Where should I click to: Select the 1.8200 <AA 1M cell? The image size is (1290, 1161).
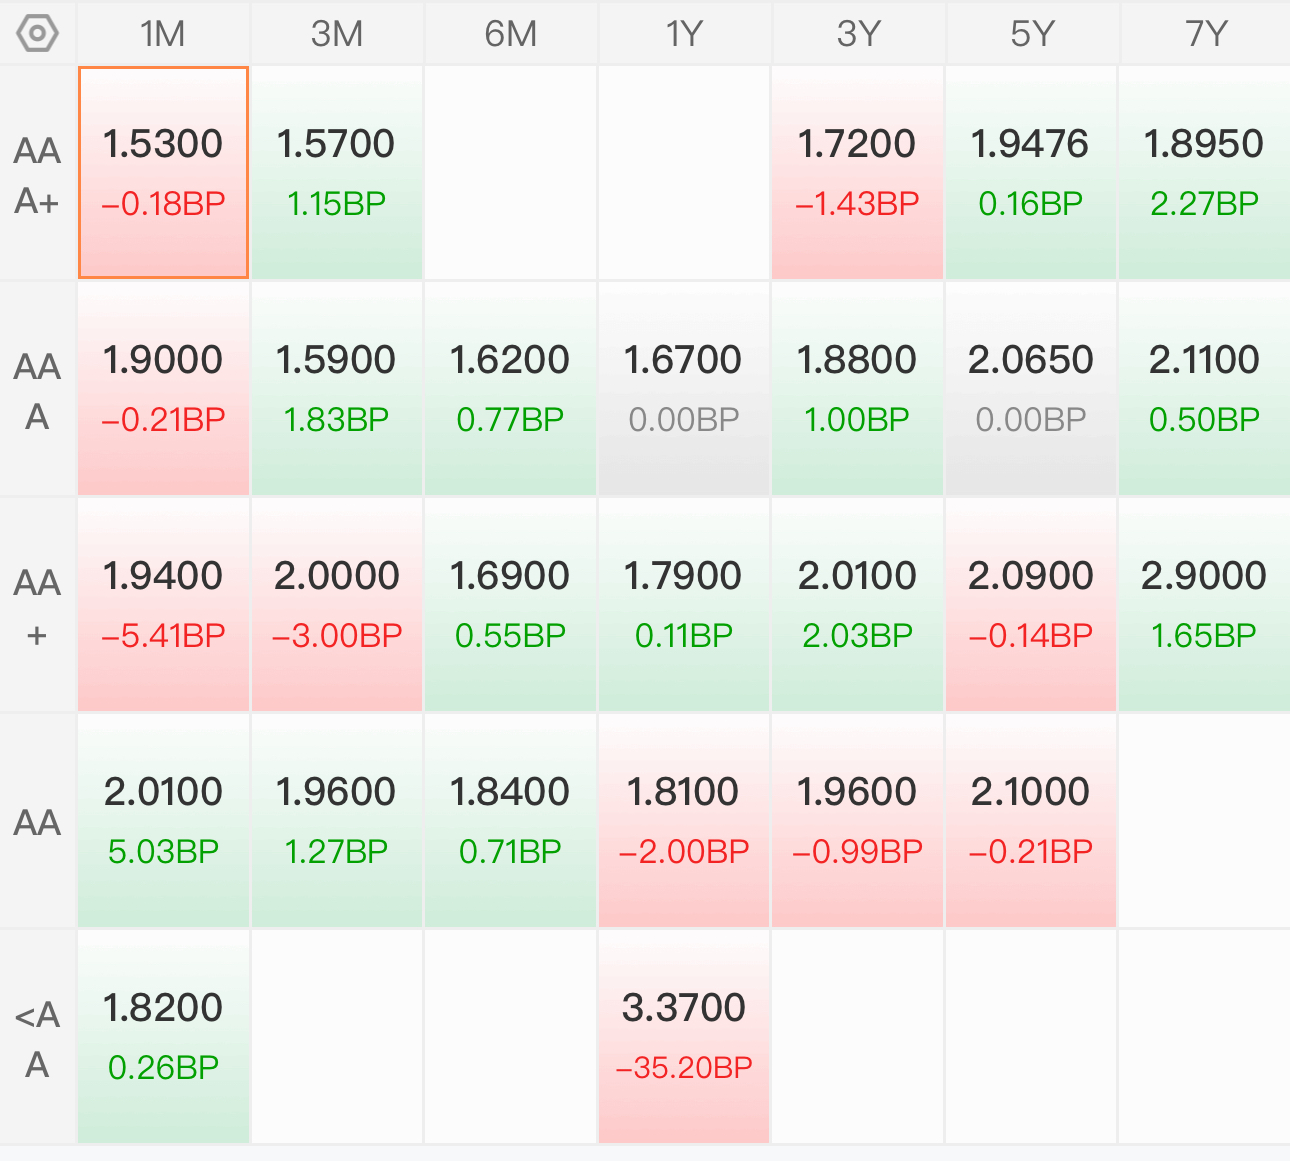click(x=163, y=1037)
